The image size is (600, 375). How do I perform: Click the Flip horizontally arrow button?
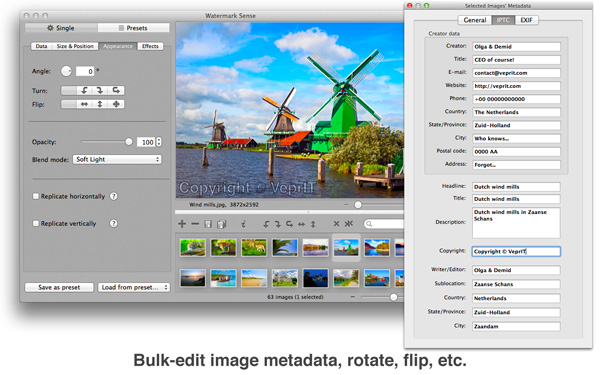tap(84, 104)
